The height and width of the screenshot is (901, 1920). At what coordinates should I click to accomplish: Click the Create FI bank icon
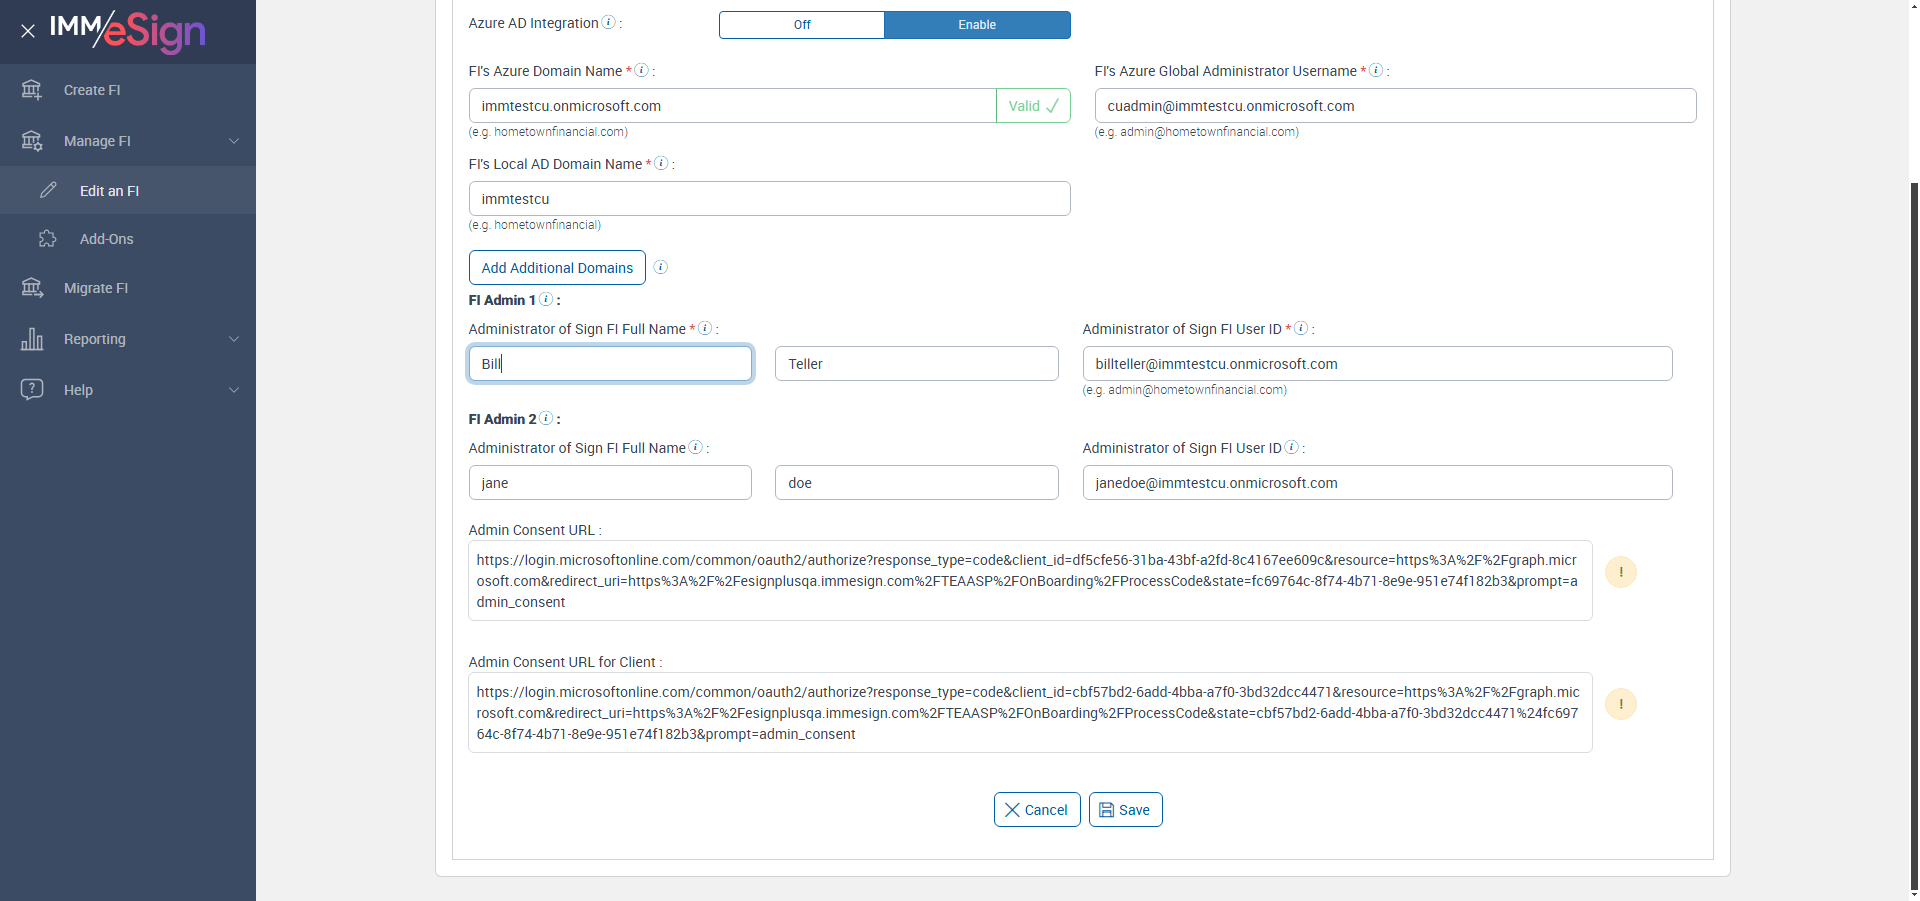(32, 90)
